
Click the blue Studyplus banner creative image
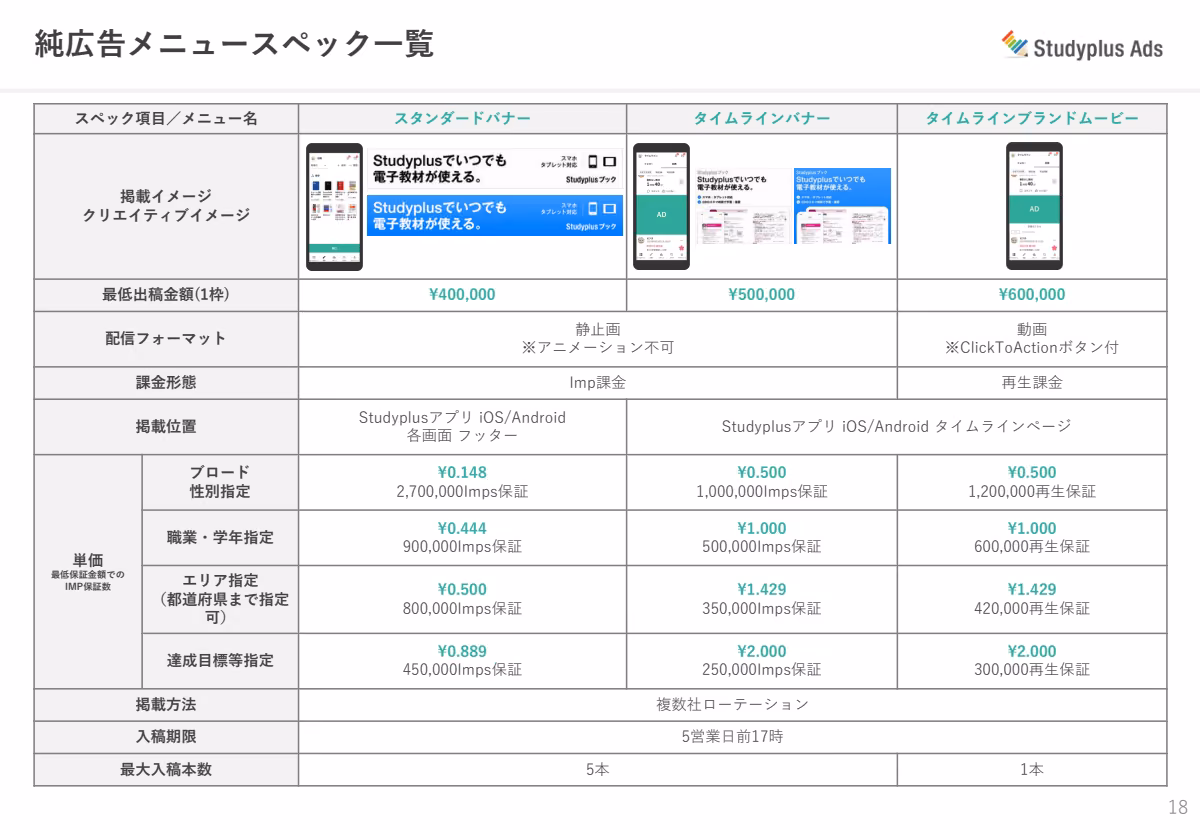click(496, 215)
